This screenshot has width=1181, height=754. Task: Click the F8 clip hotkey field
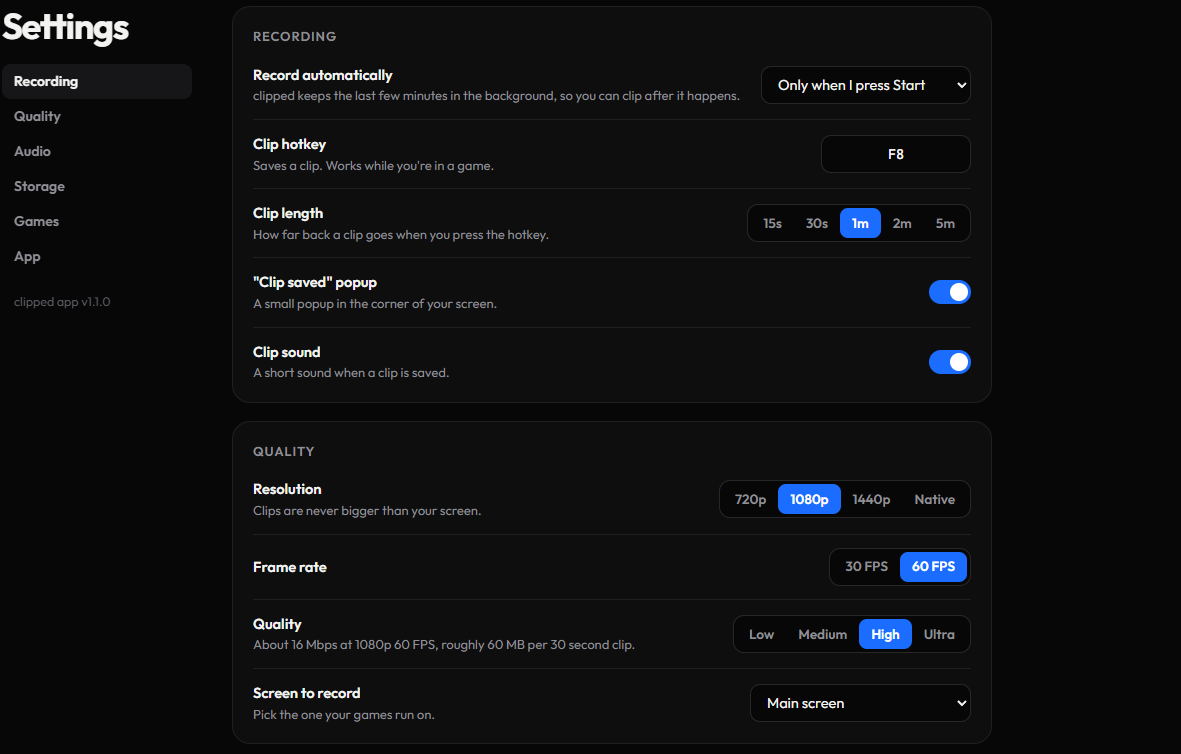coord(896,154)
